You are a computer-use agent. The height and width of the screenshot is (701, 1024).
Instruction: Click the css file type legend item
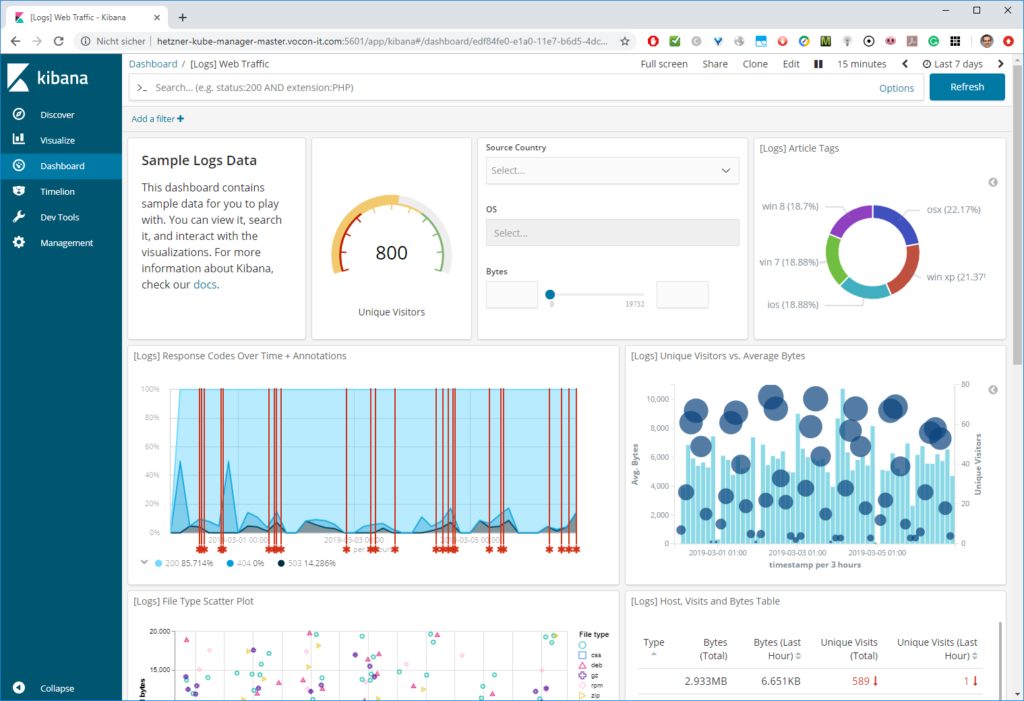click(x=590, y=655)
